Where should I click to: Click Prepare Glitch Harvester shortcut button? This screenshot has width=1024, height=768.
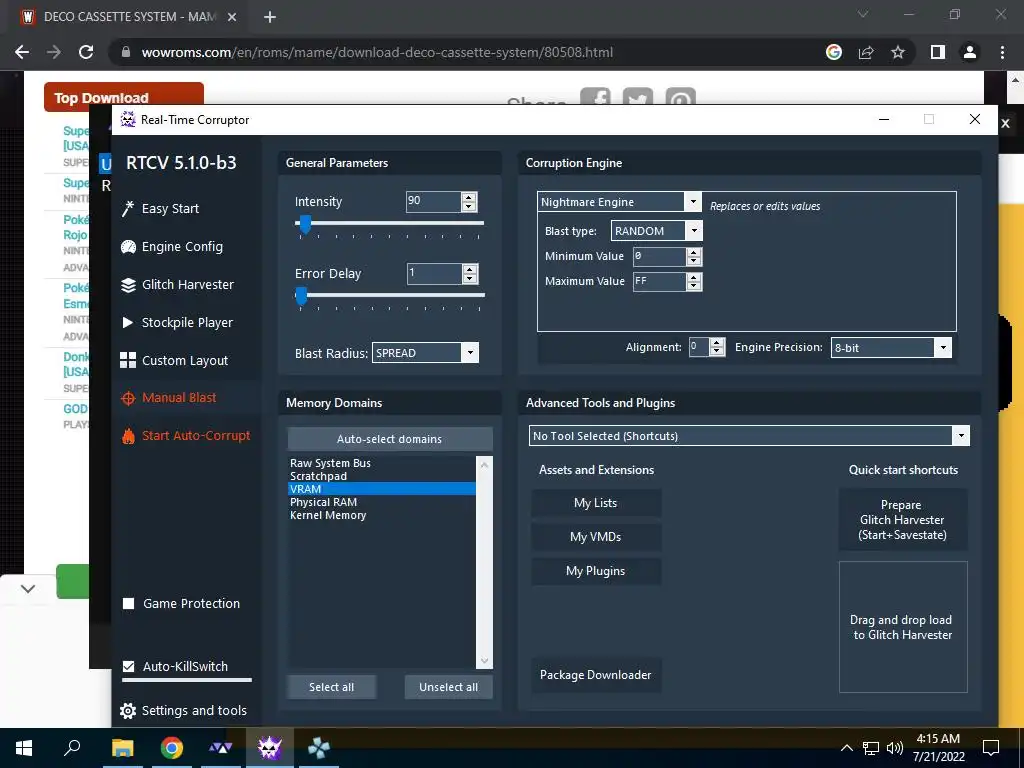pyautogui.click(x=903, y=520)
